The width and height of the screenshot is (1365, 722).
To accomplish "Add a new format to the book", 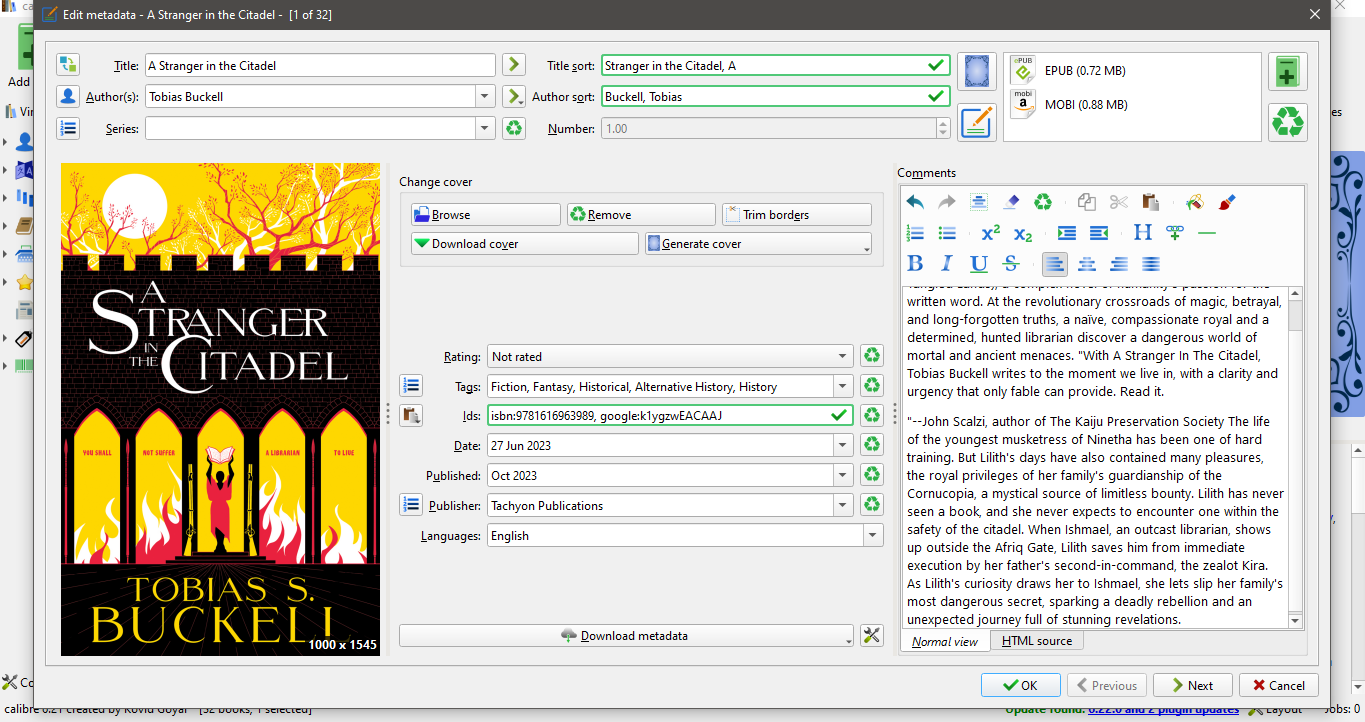I will coord(1288,72).
